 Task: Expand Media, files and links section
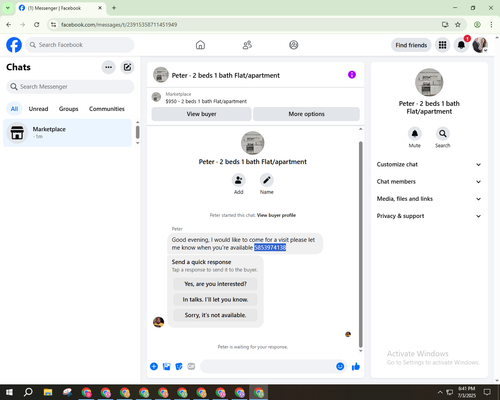pyautogui.click(x=429, y=199)
